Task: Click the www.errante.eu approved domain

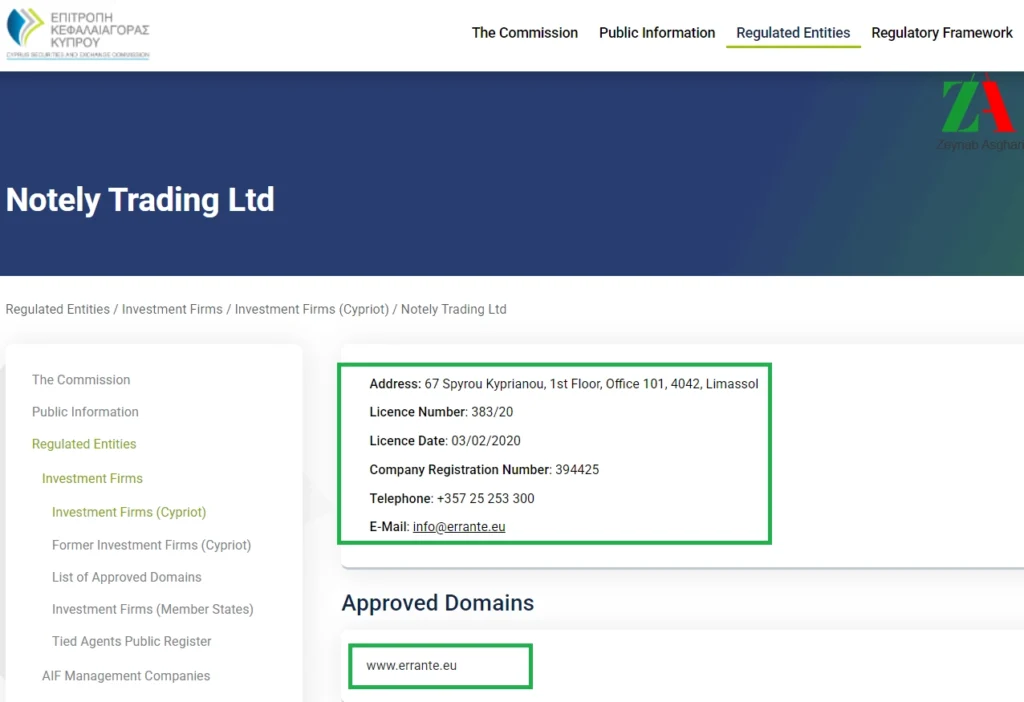Action: coord(411,665)
